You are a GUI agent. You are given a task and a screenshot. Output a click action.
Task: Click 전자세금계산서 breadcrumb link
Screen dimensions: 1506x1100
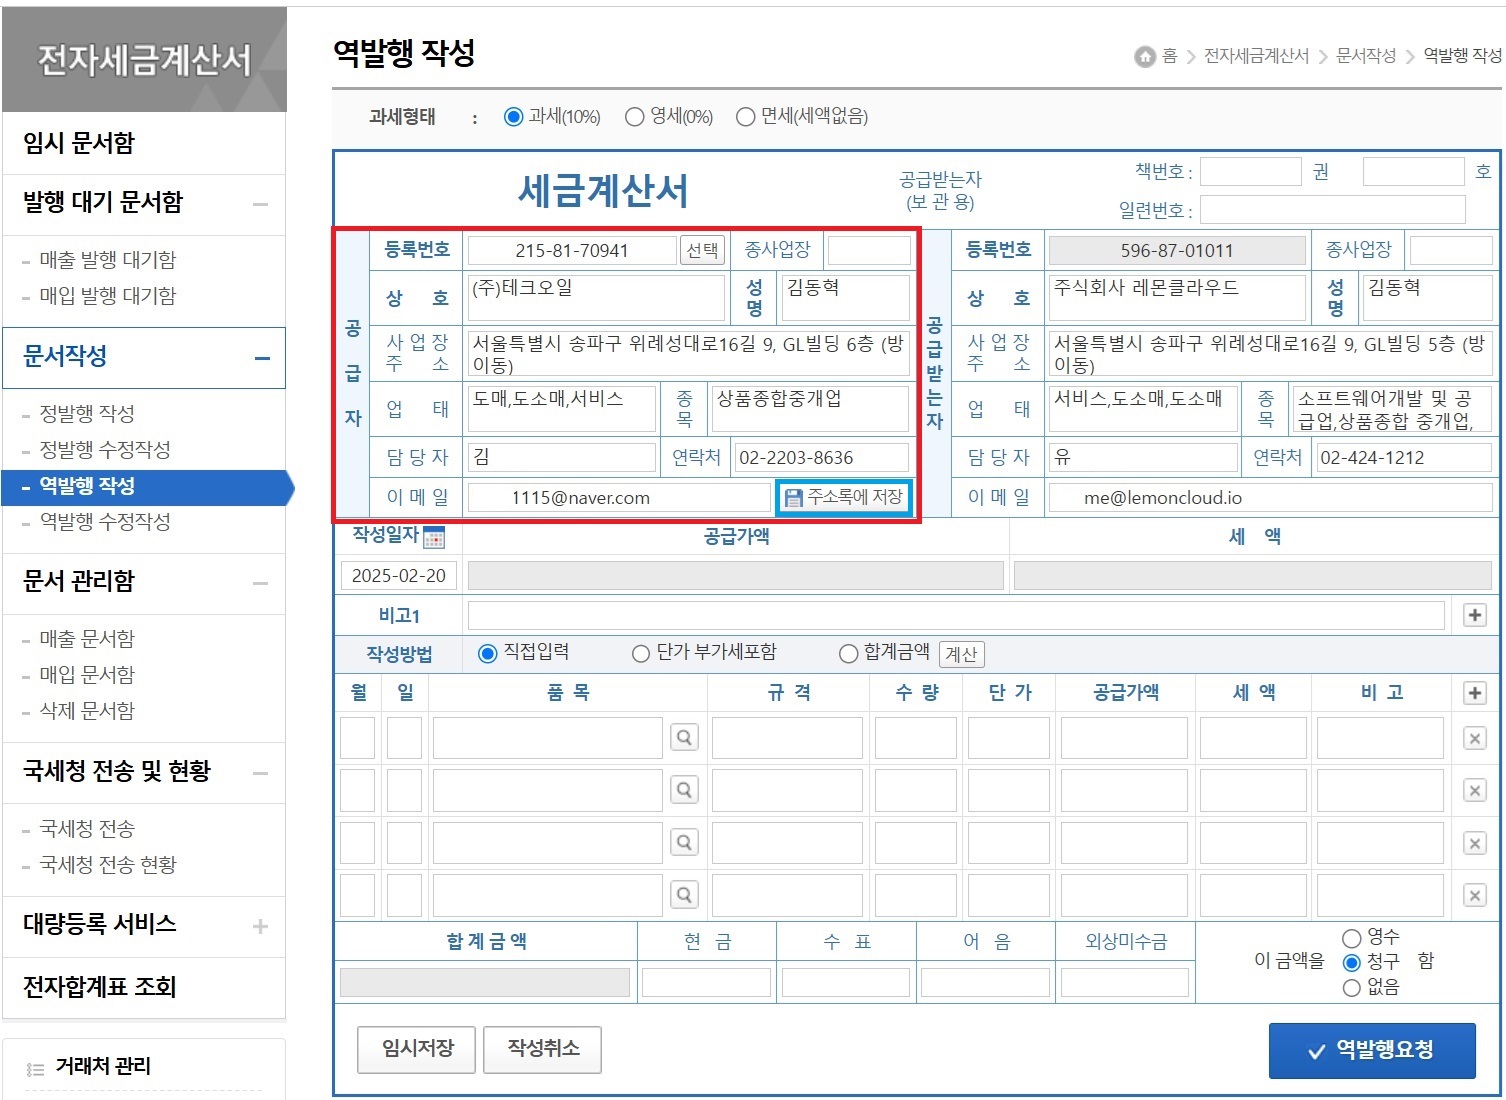pyautogui.click(x=1256, y=56)
